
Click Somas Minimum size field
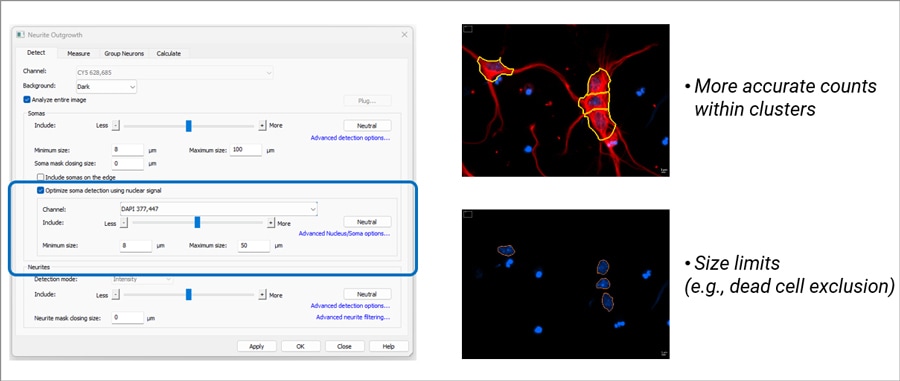pyautogui.click(x=127, y=150)
